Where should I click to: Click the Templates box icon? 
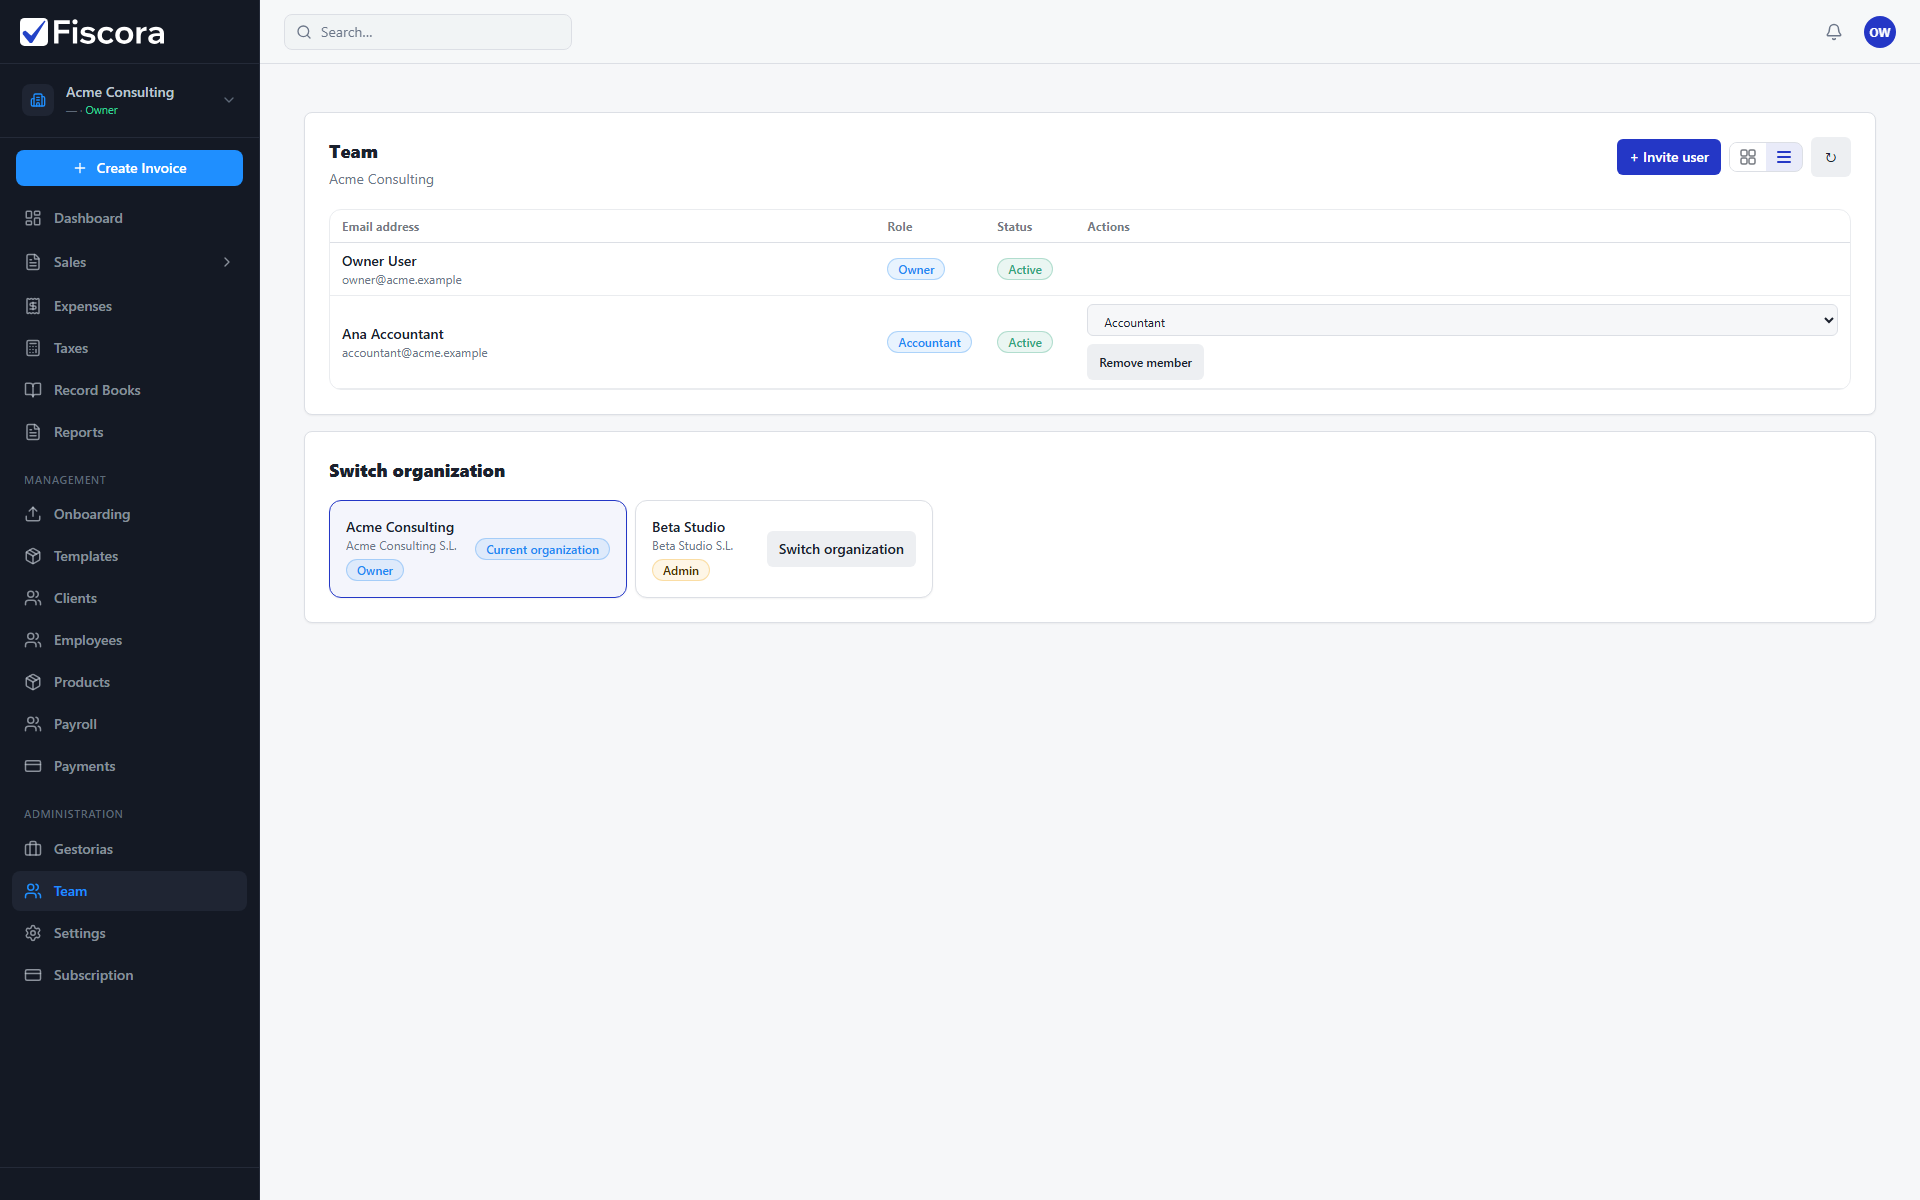(33, 556)
